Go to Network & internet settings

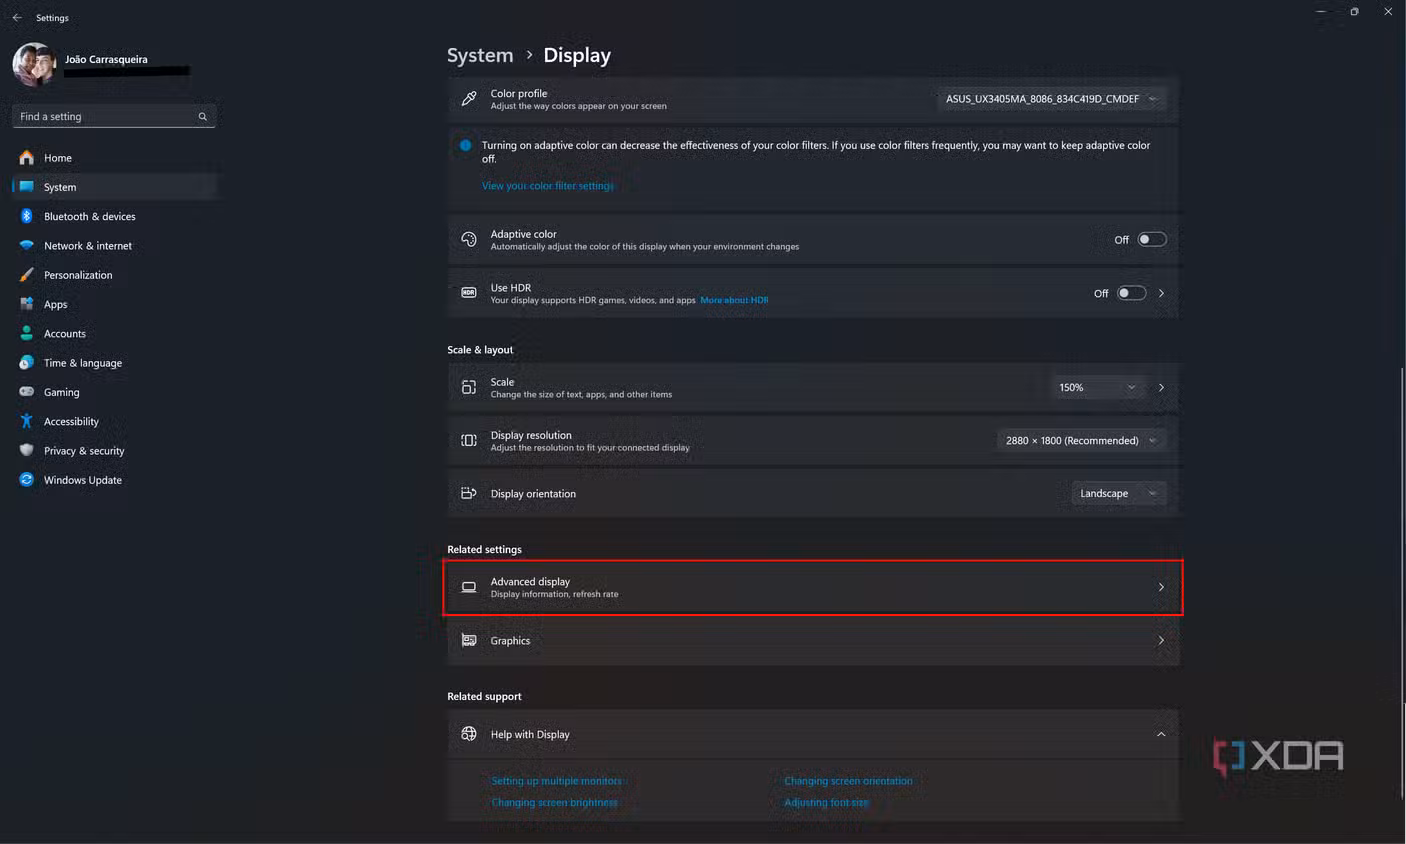[x=115, y=246]
